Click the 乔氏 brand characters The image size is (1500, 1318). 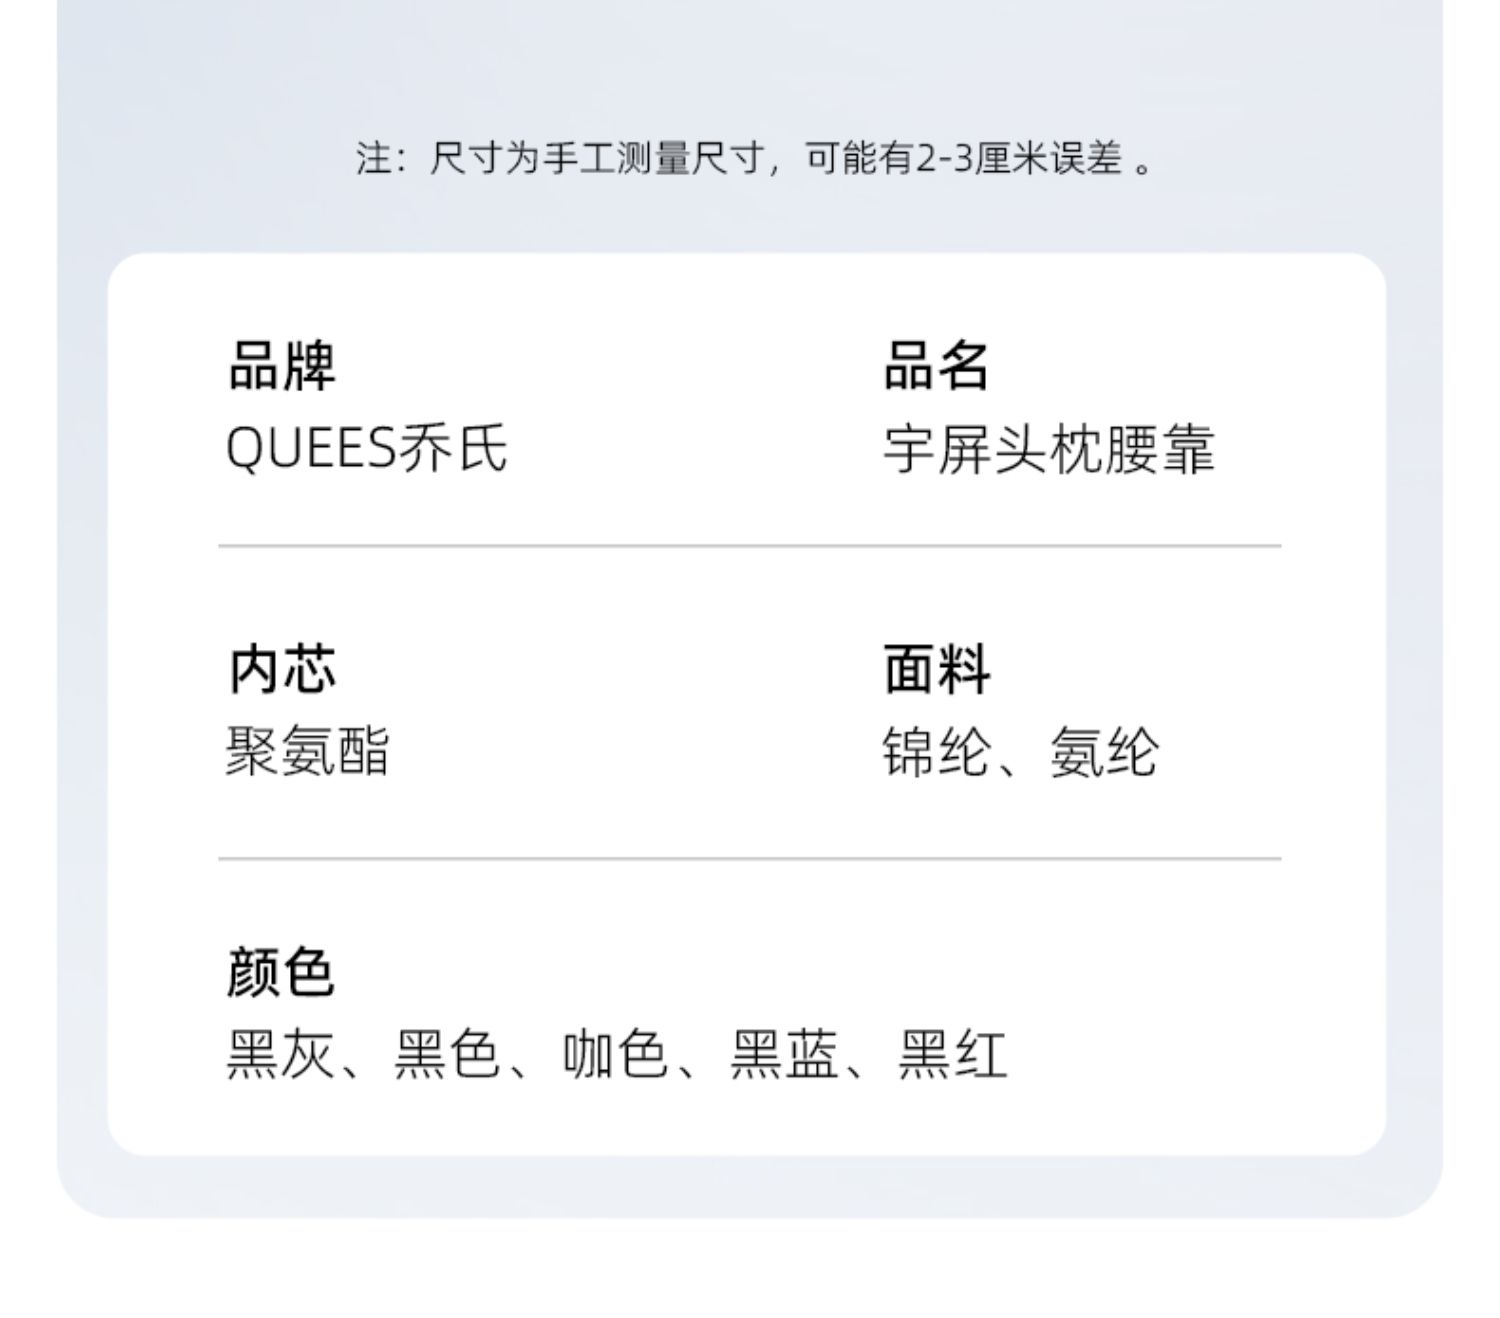(x=454, y=448)
